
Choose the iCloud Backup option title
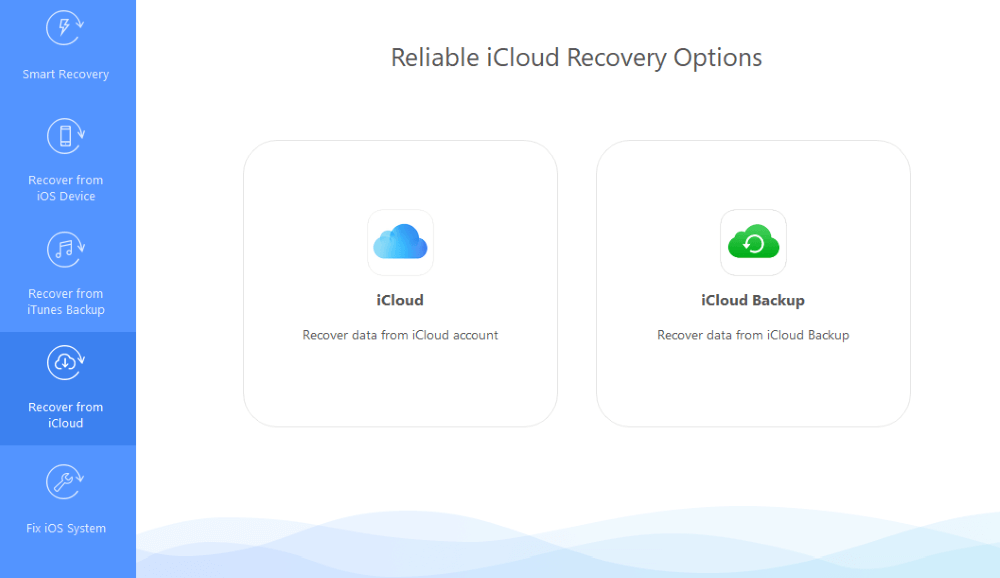(753, 300)
